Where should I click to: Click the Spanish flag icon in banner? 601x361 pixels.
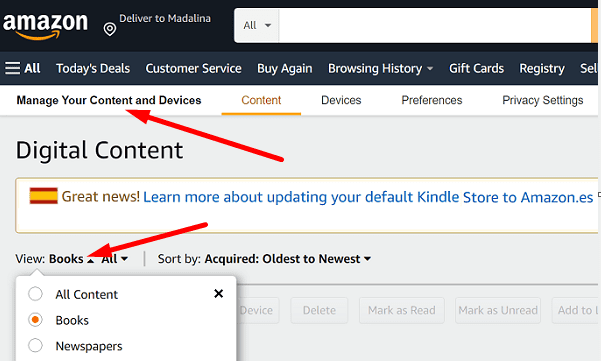(44, 196)
